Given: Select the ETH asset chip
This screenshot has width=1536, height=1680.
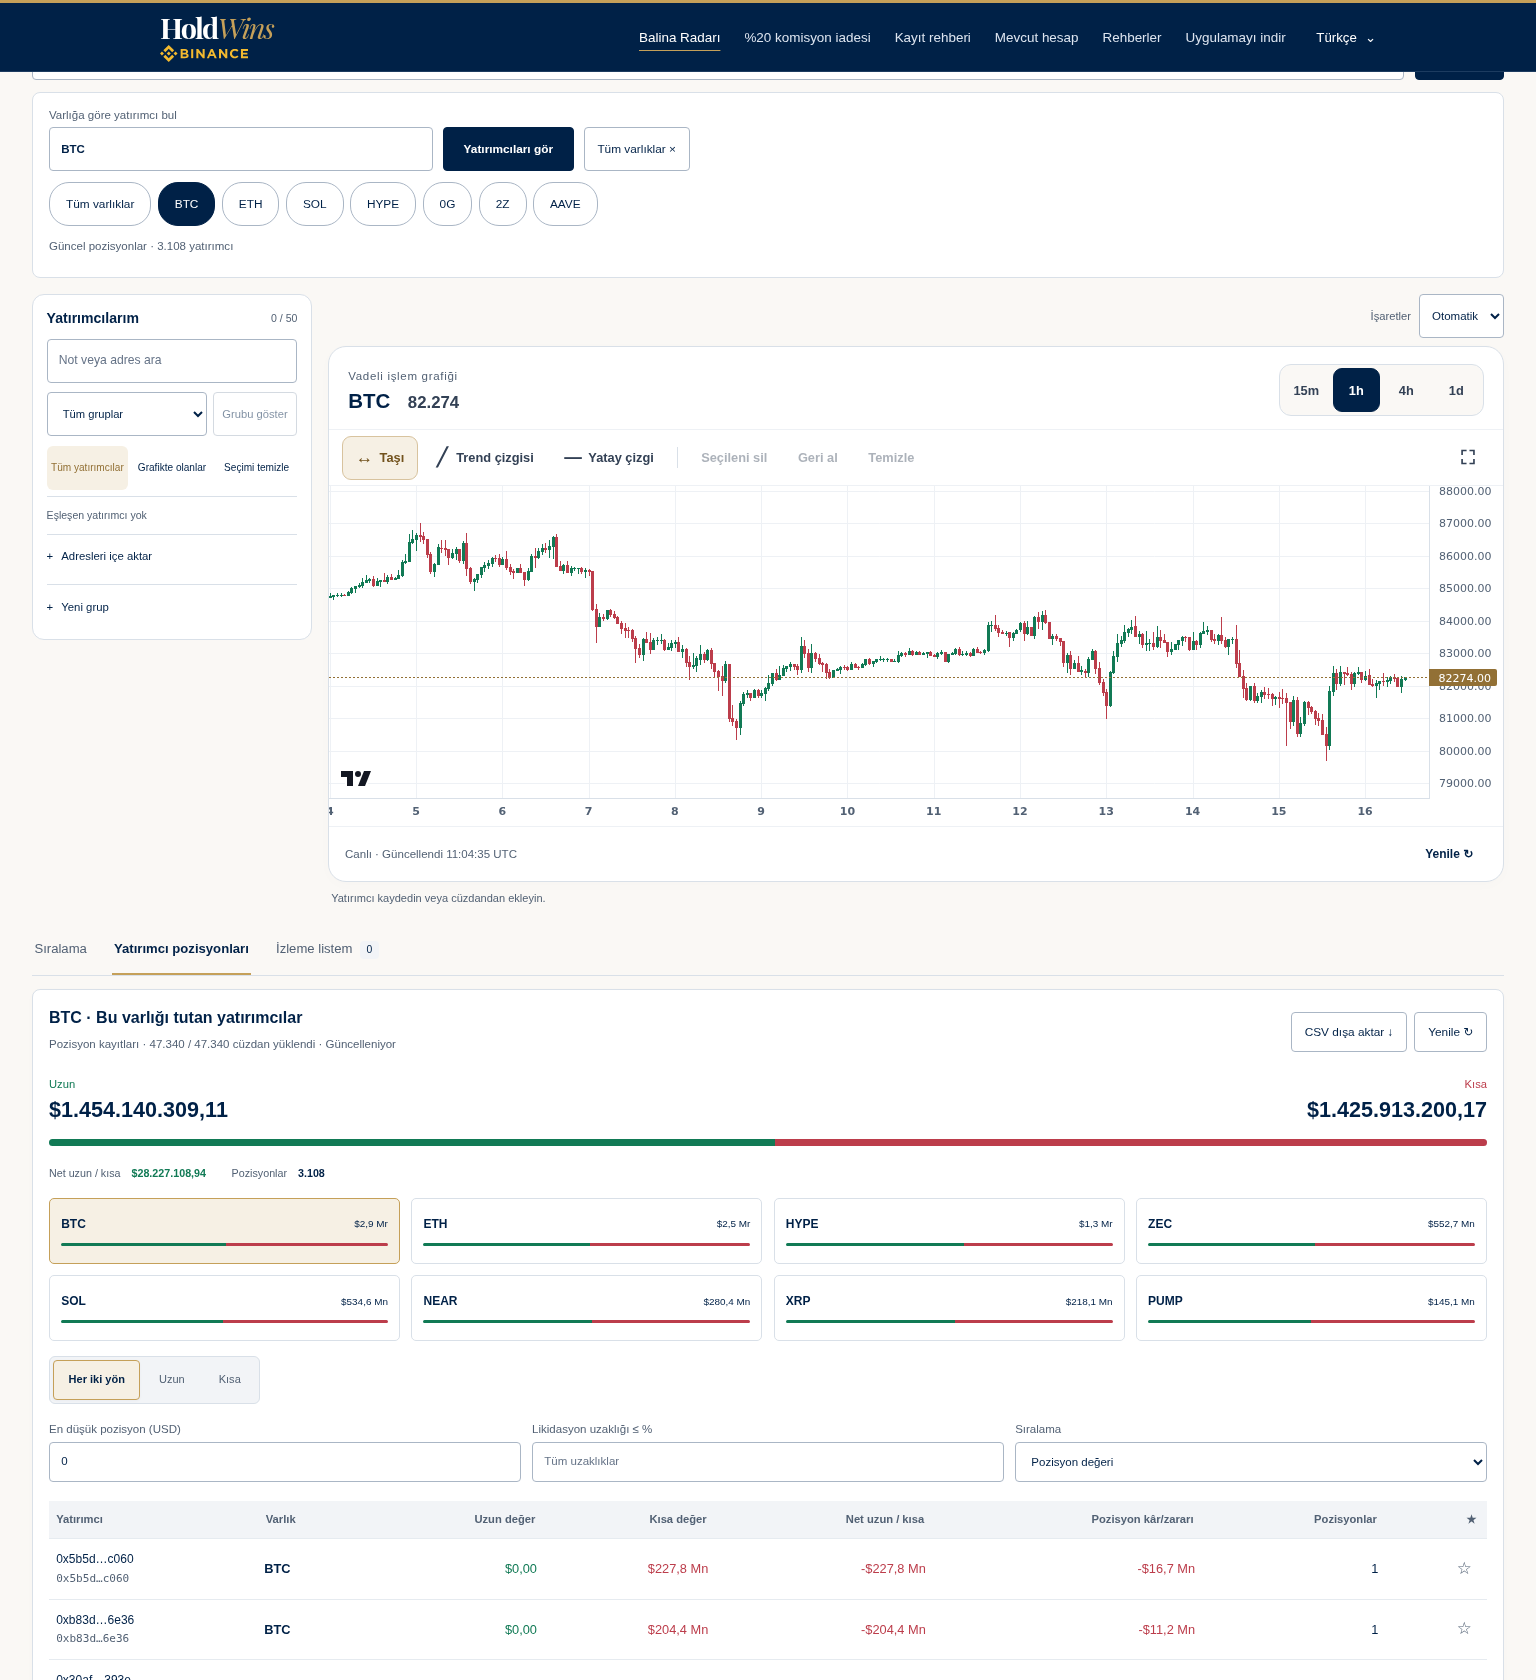Looking at the screenshot, I should click(x=250, y=204).
